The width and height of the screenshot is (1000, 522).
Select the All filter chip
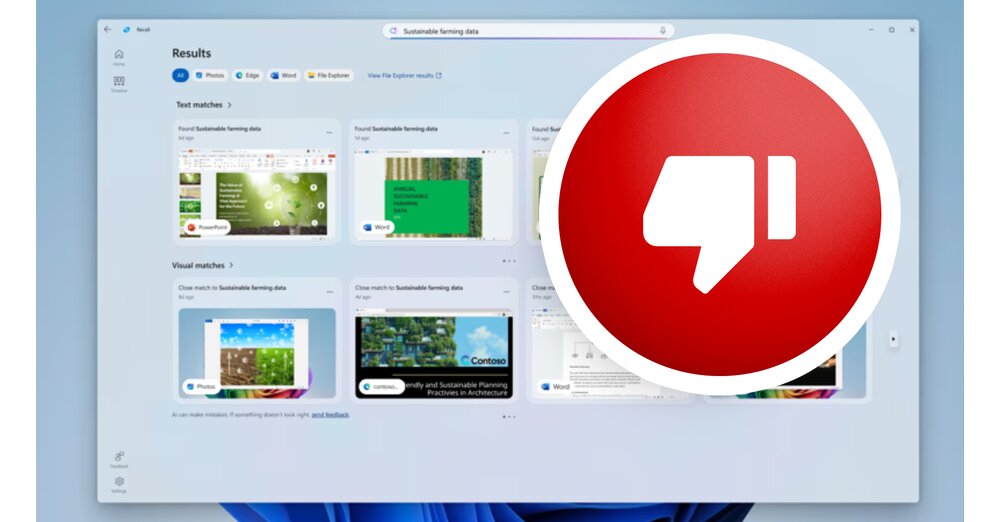pos(180,75)
